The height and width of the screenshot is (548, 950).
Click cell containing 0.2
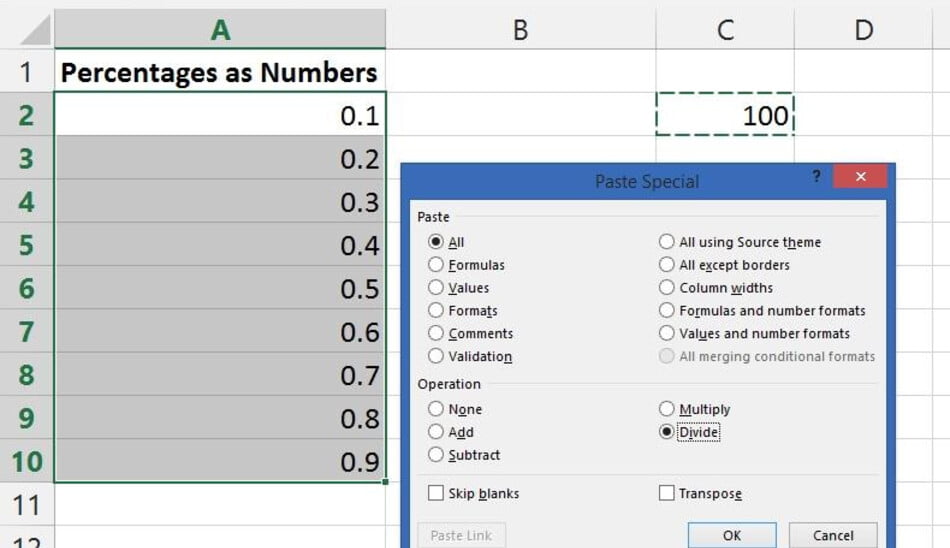click(220, 158)
